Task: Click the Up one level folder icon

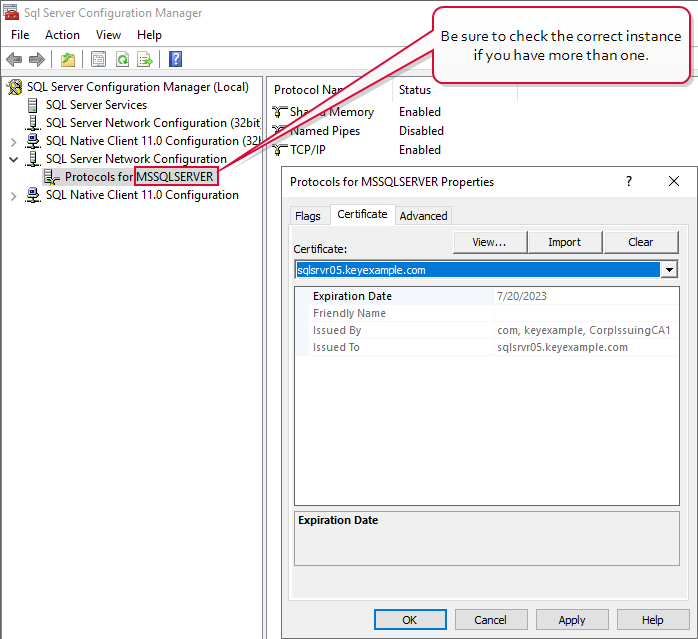Action: coord(68,59)
